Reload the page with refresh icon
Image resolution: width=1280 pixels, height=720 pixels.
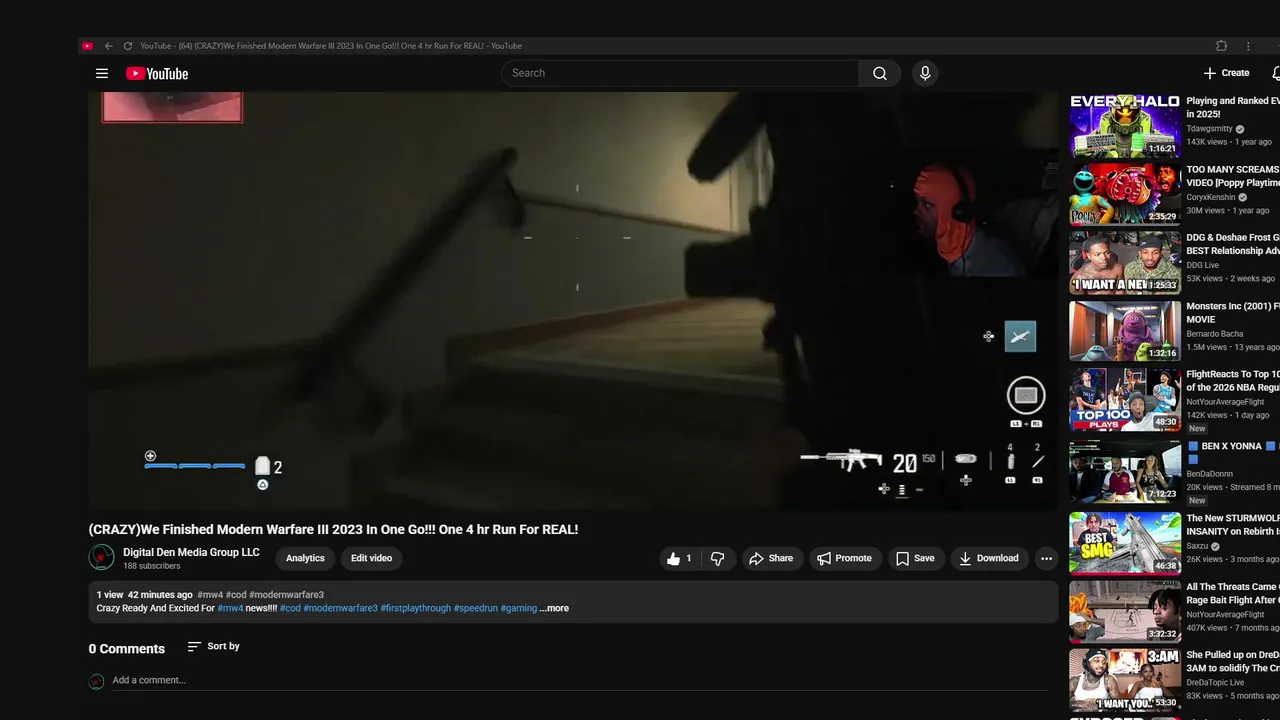click(127, 46)
